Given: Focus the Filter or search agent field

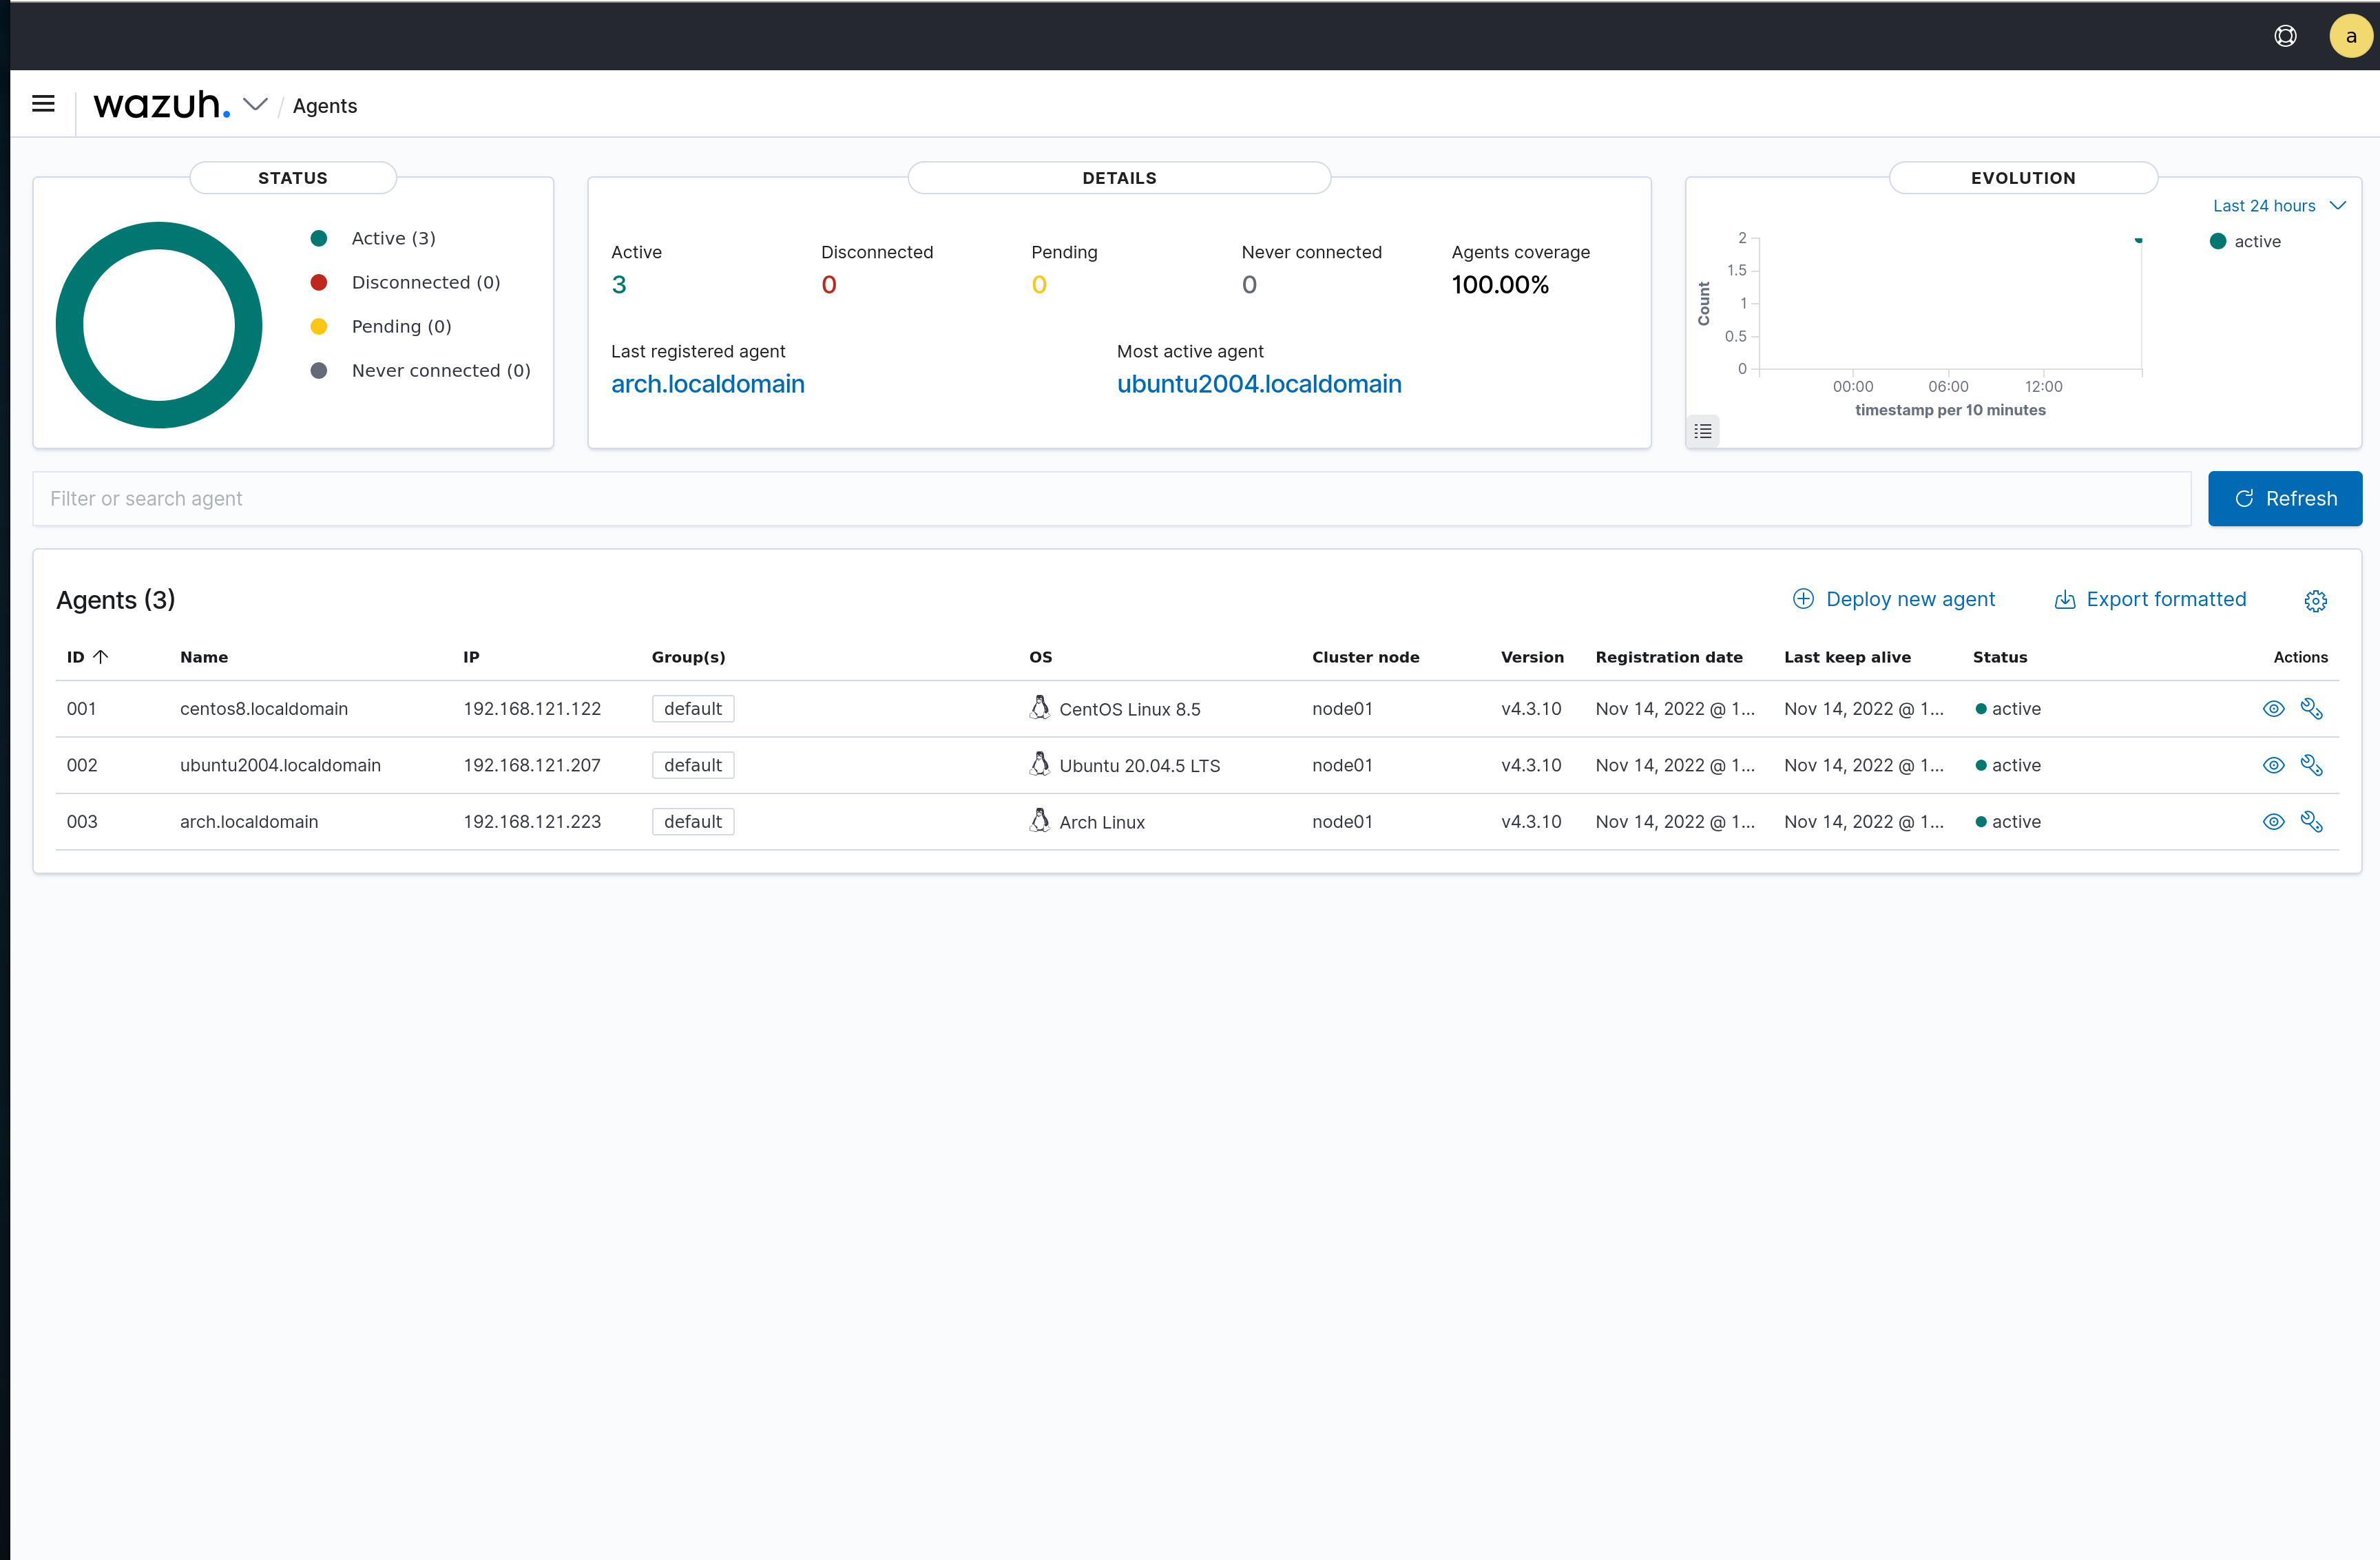Looking at the screenshot, I should 1112,498.
